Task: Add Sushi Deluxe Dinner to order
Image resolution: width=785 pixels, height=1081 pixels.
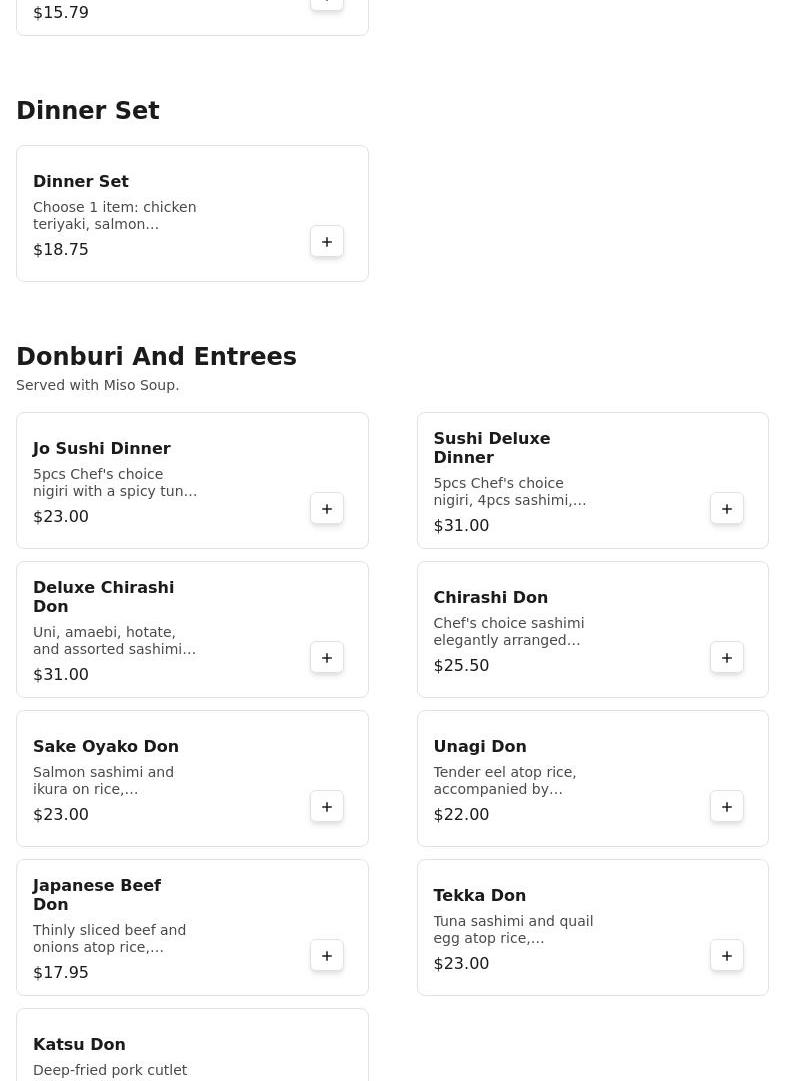Action: pyautogui.click(x=727, y=509)
